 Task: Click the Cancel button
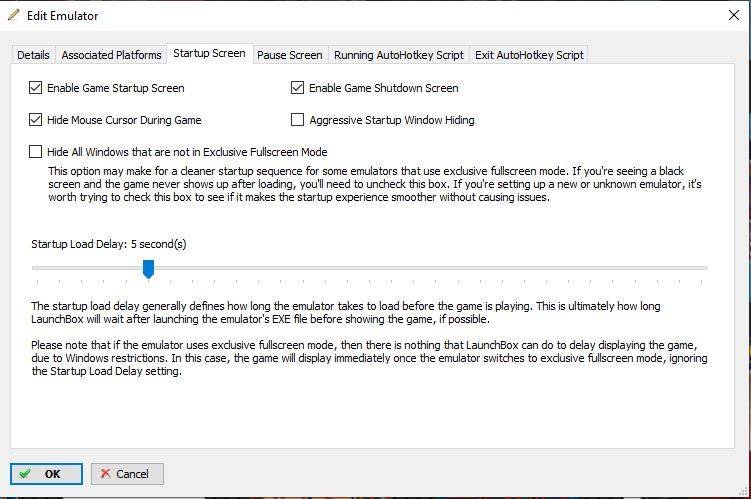click(x=127, y=474)
